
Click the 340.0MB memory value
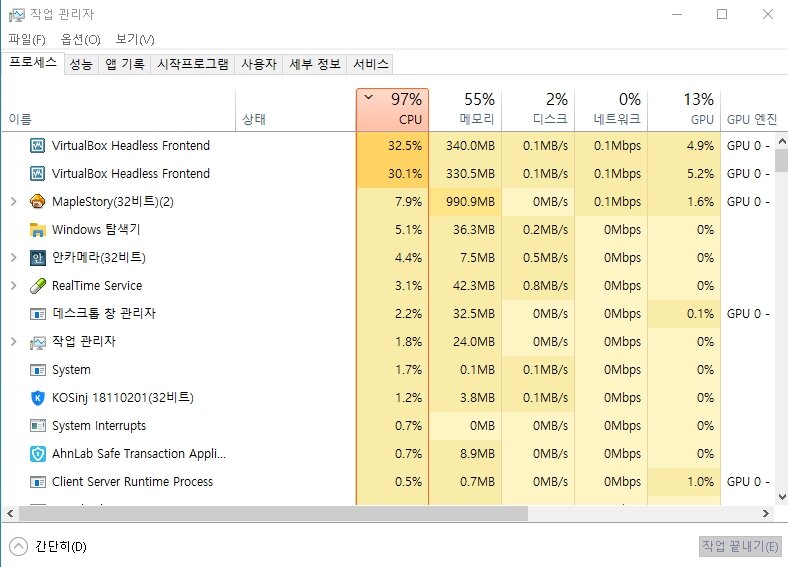(470, 146)
